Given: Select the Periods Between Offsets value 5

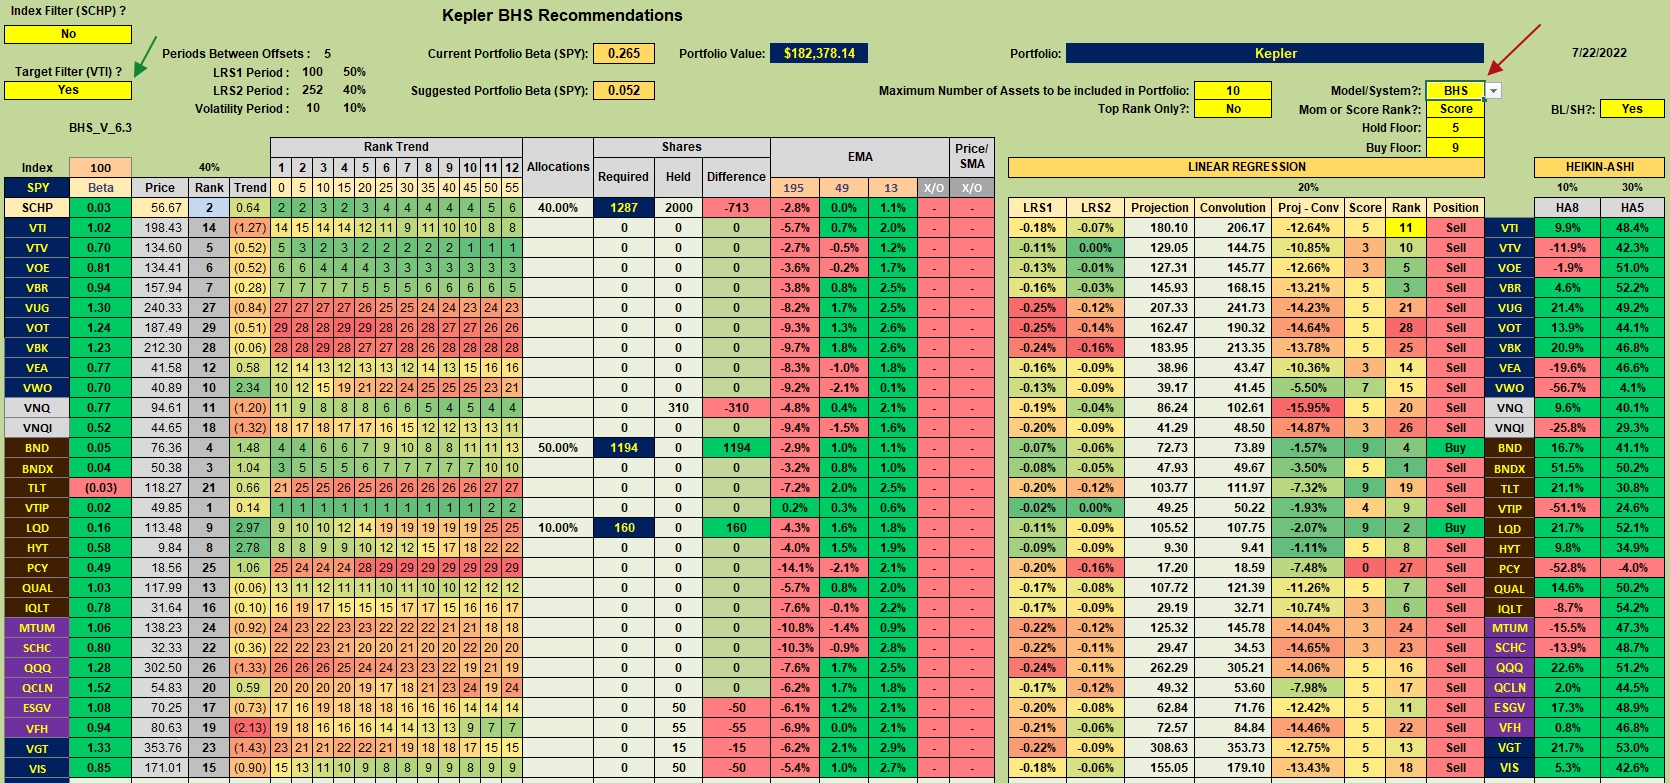Looking at the screenshot, I should pos(327,54).
